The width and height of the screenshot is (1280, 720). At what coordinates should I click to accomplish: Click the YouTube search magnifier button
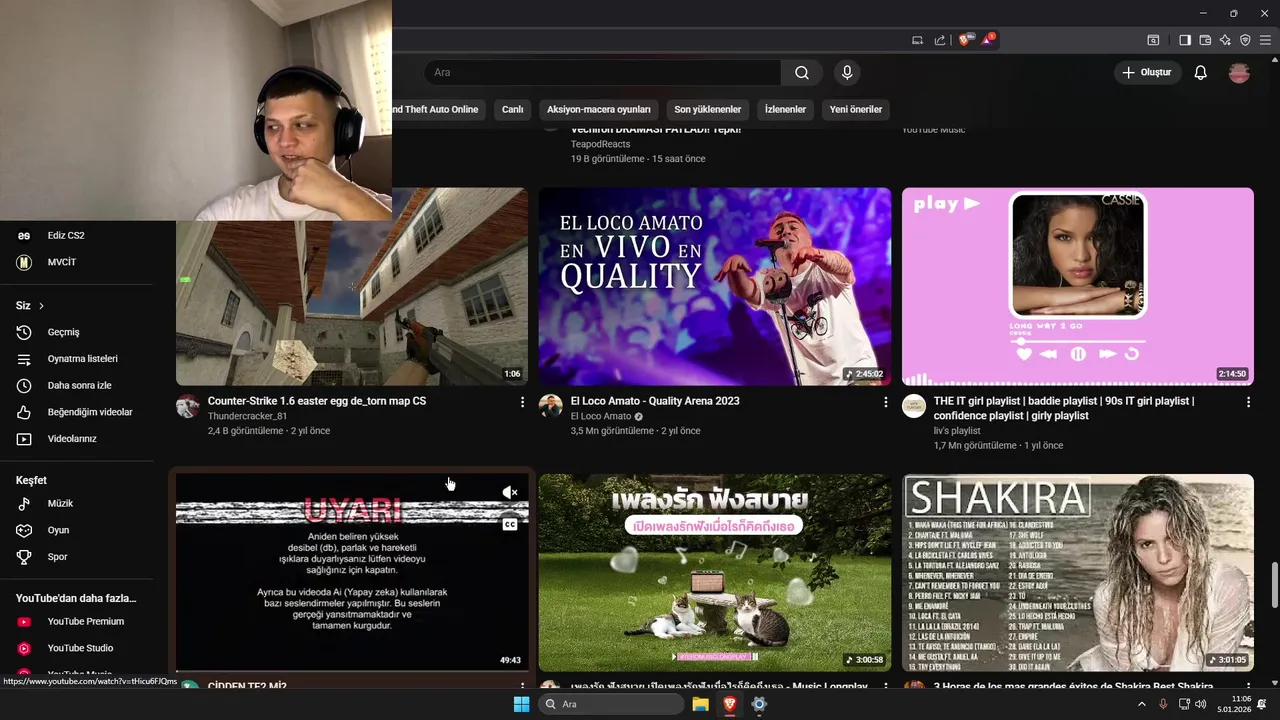point(802,72)
